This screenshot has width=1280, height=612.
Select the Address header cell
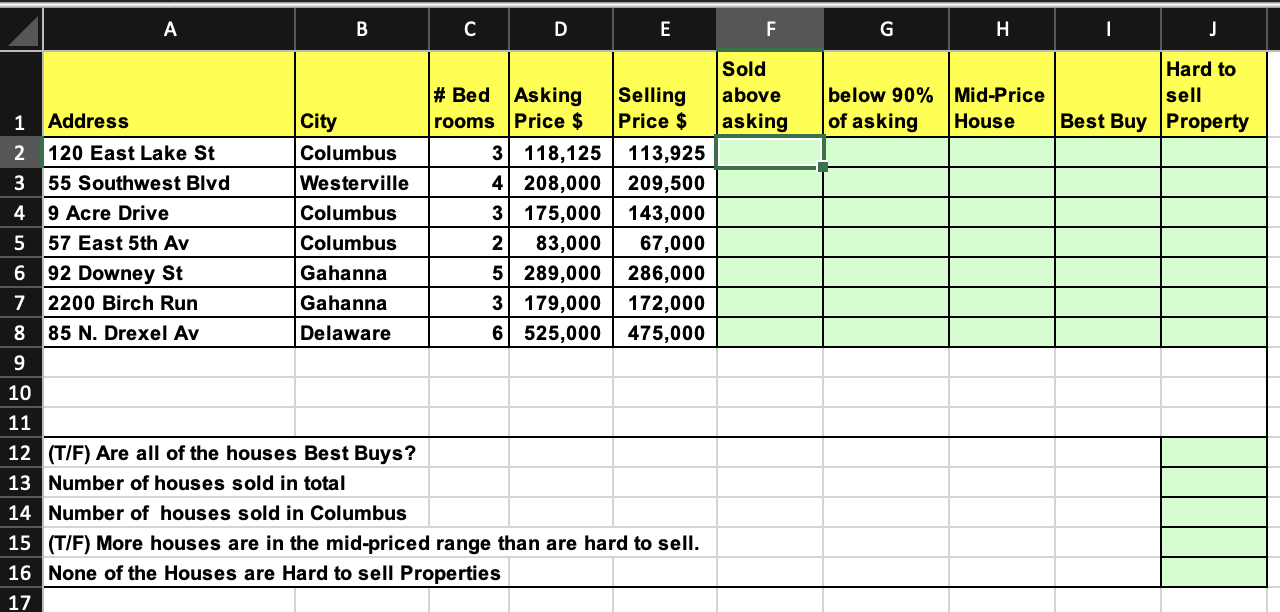tap(169, 95)
